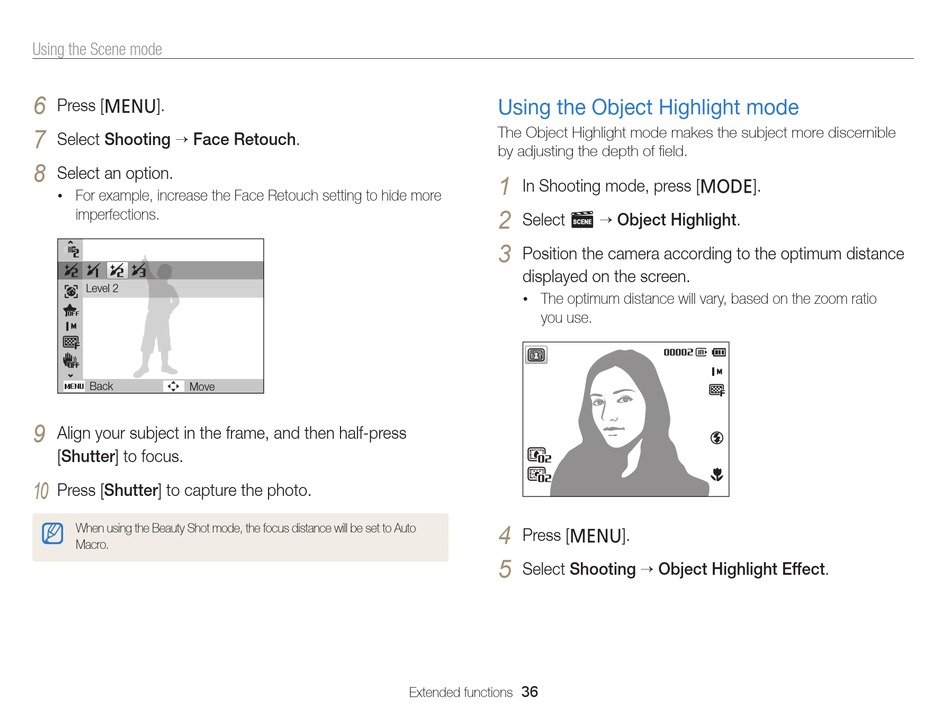Click 'Object Highlight Effect' bold text
This screenshot has width=950, height=703.
[x=742, y=569]
